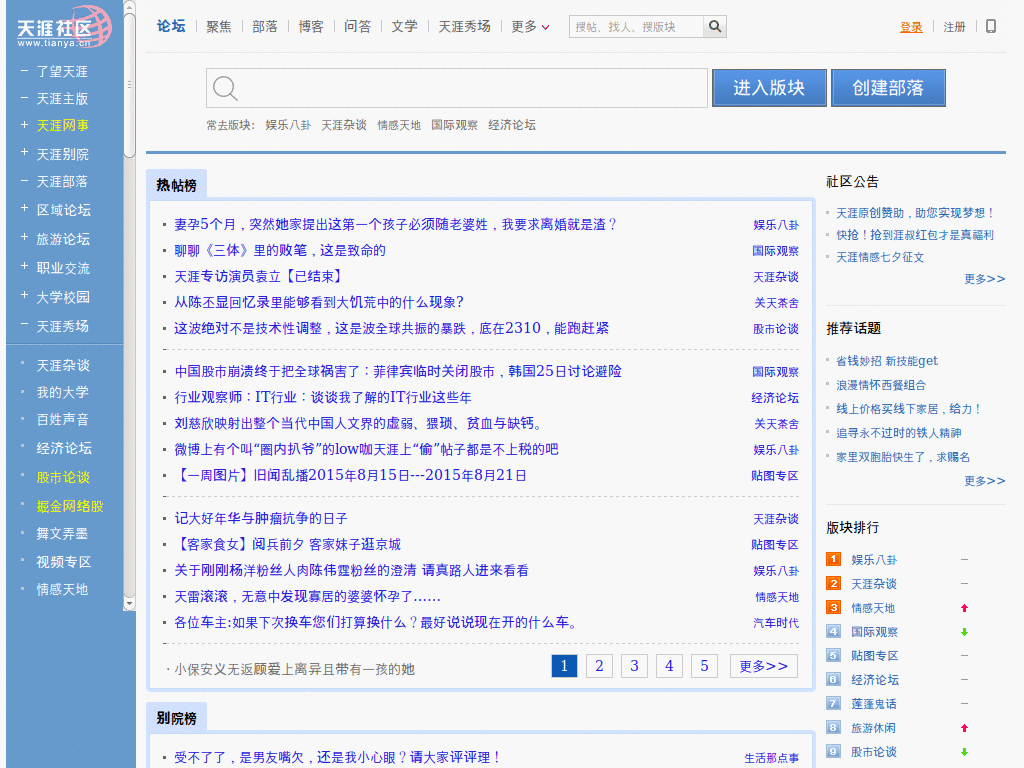Open topic 浪漫情怀西餐组合

880,385
